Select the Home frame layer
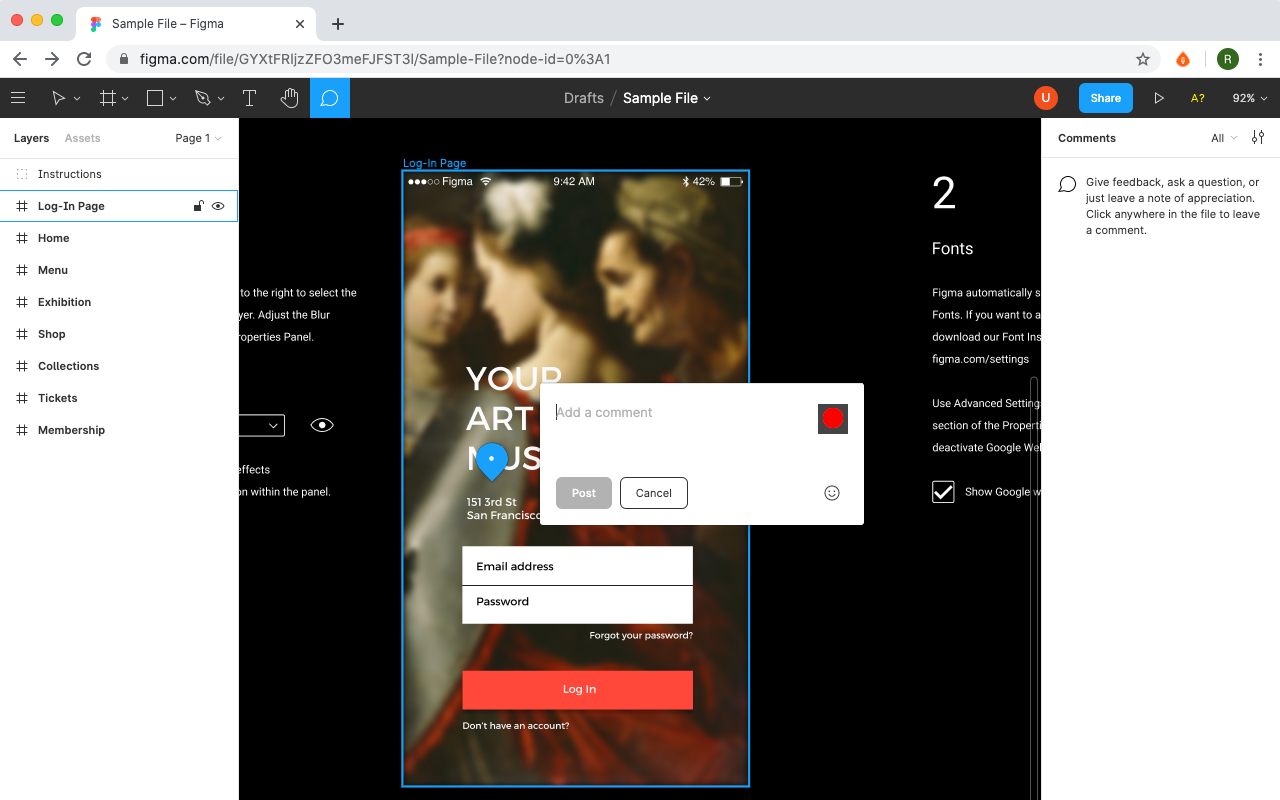 click(x=119, y=238)
